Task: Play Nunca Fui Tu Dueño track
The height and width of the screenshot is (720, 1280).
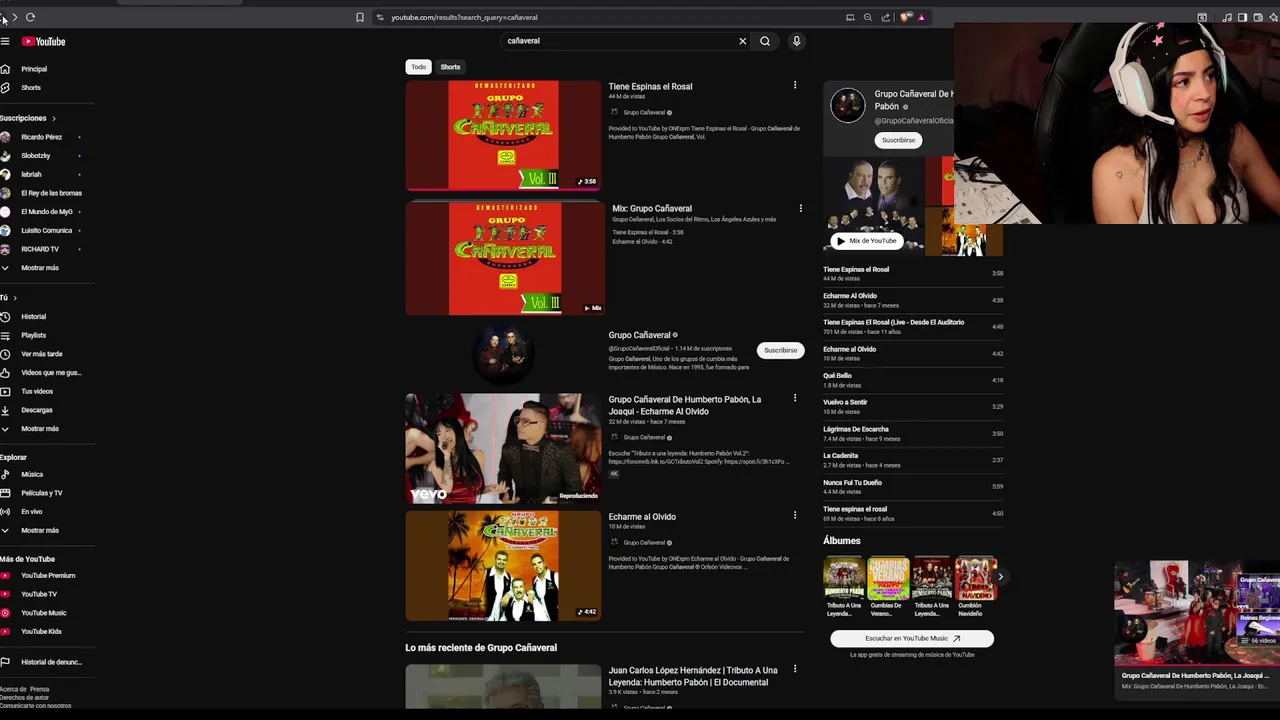Action: 912,487
